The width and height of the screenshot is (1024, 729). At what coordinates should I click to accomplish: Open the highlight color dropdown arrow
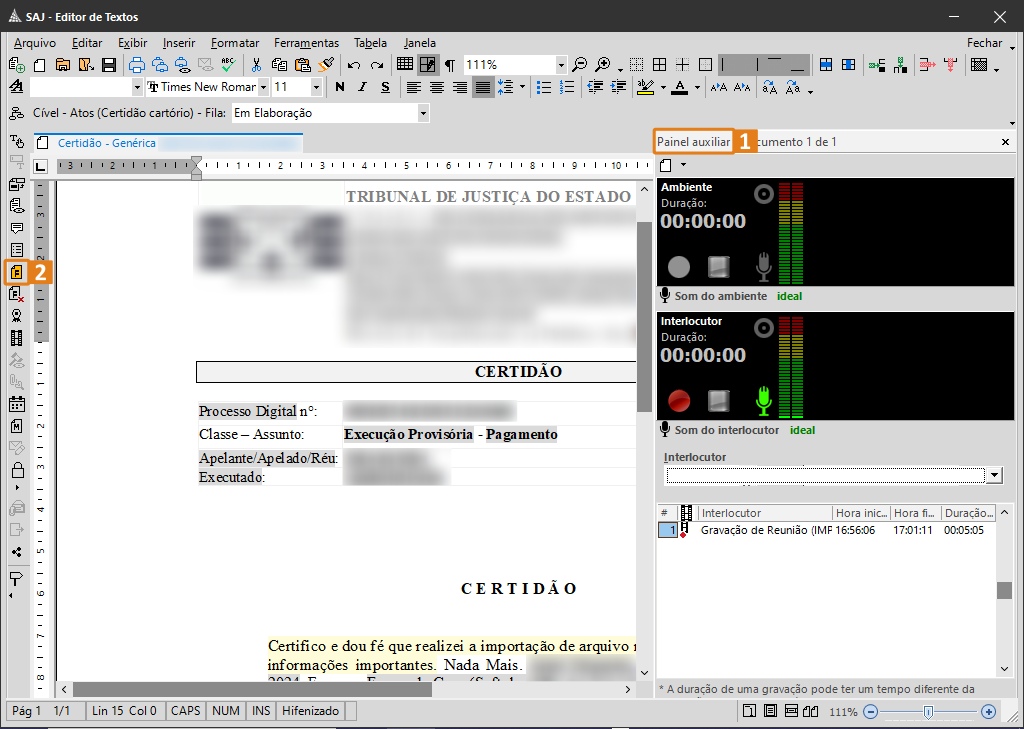click(x=663, y=87)
